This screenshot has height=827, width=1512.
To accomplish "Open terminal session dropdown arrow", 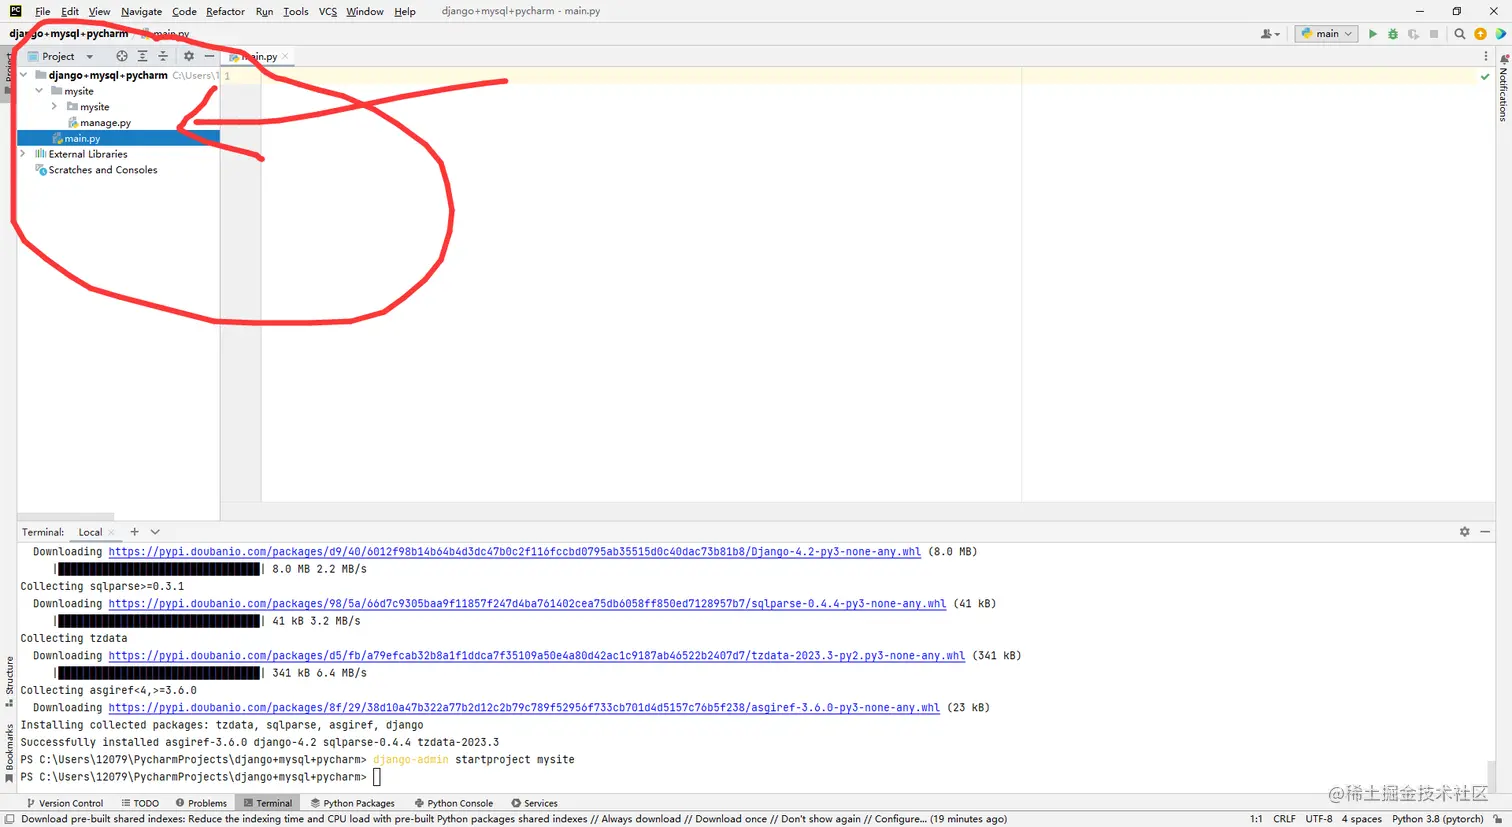I will [155, 532].
